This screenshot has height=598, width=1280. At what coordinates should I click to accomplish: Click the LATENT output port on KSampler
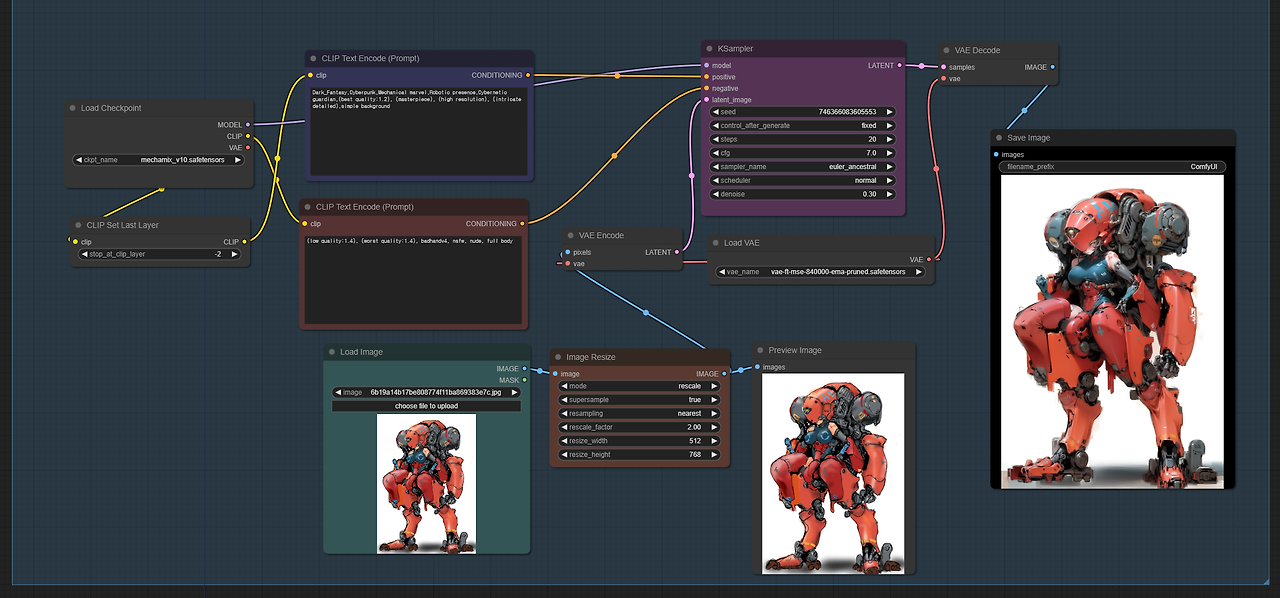coord(900,65)
